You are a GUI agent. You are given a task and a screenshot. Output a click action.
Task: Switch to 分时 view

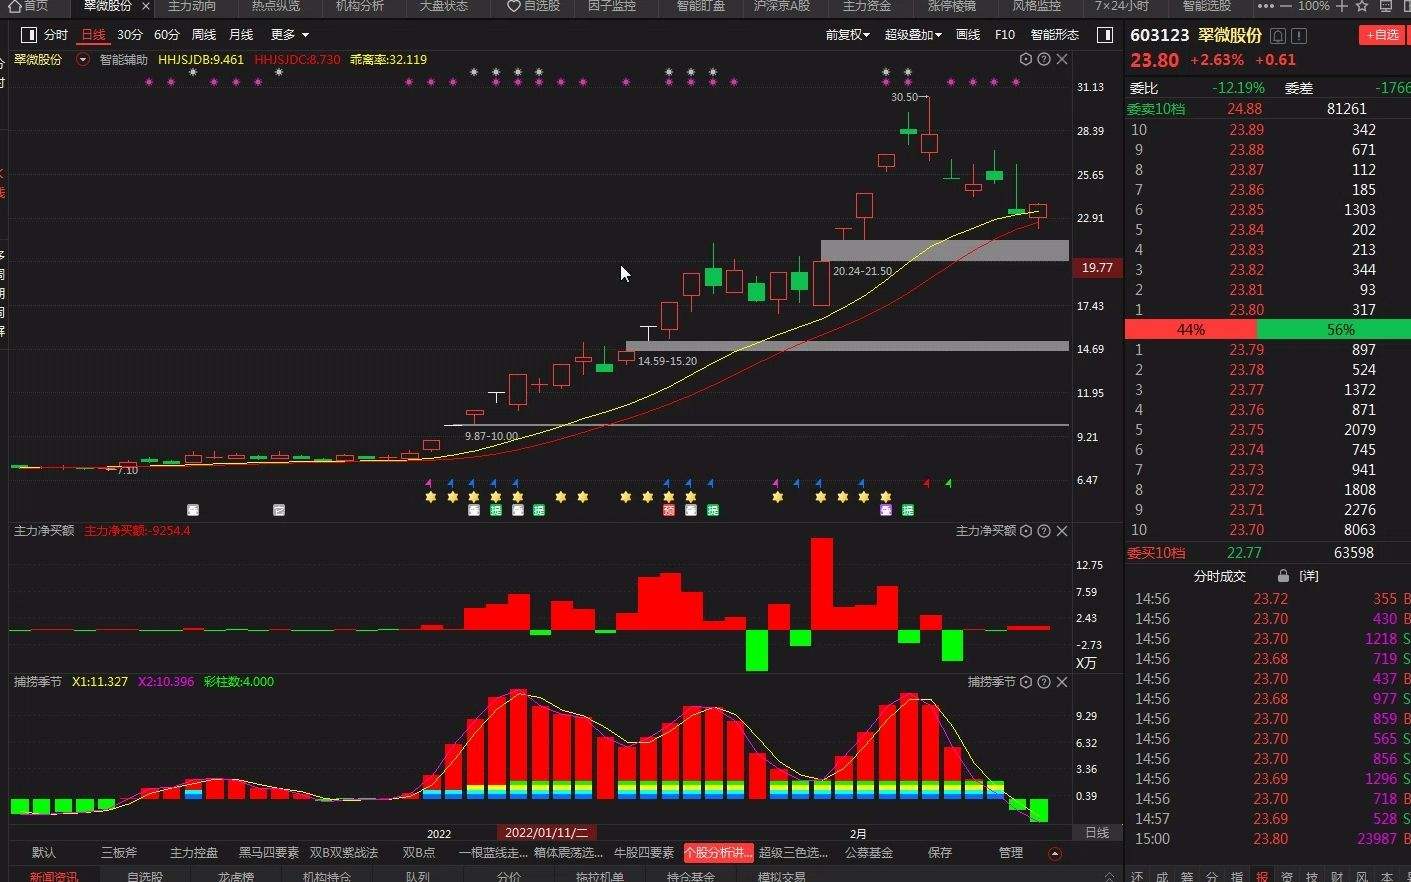tap(56, 35)
